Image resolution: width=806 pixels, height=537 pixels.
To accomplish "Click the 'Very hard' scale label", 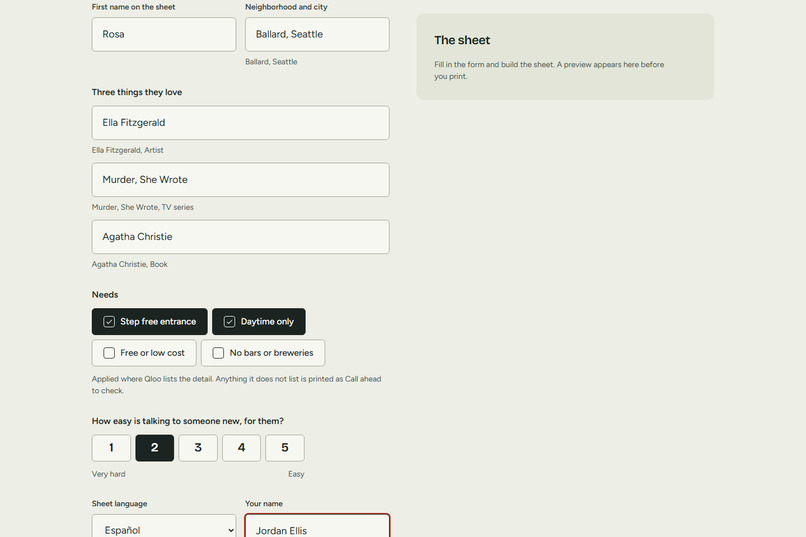I will (x=108, y=474).
